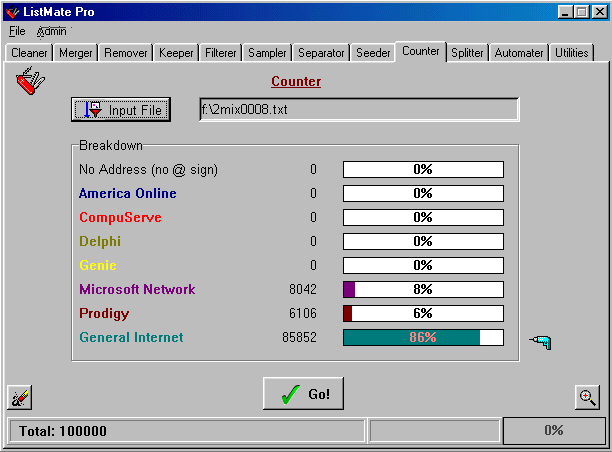
Task: Open the File menu
Action: (17, 31)
